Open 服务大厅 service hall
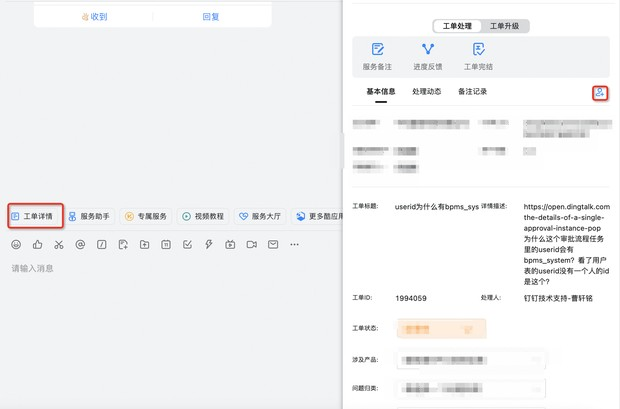This screenshot has height=409, width=620. tap(260, 216)
